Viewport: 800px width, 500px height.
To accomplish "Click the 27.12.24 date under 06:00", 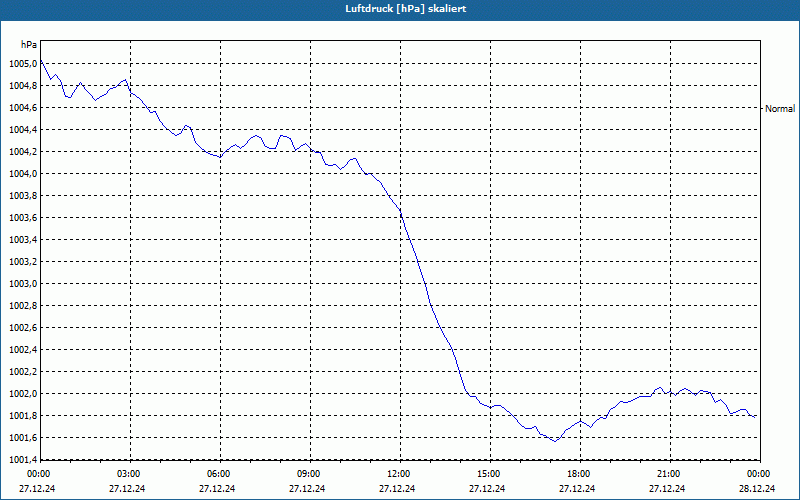I will tap(217, 488).
